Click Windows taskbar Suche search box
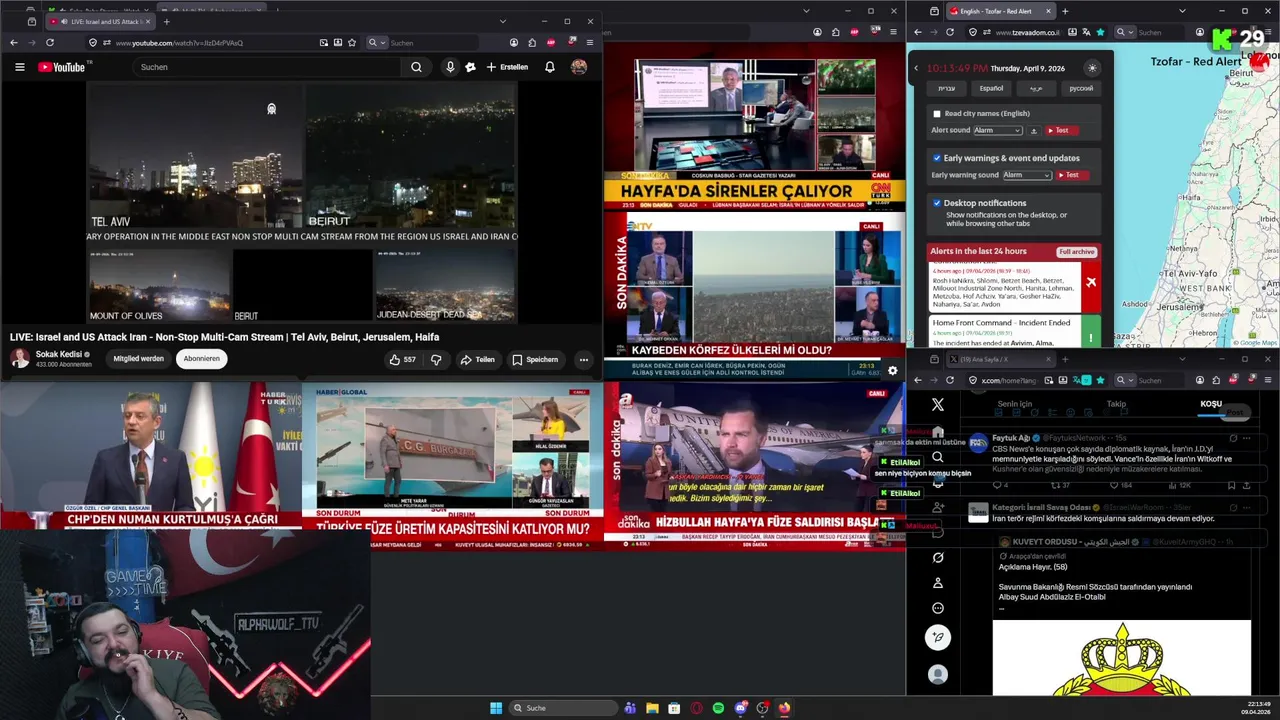1280x720 pixels. (x=563, y=708)
